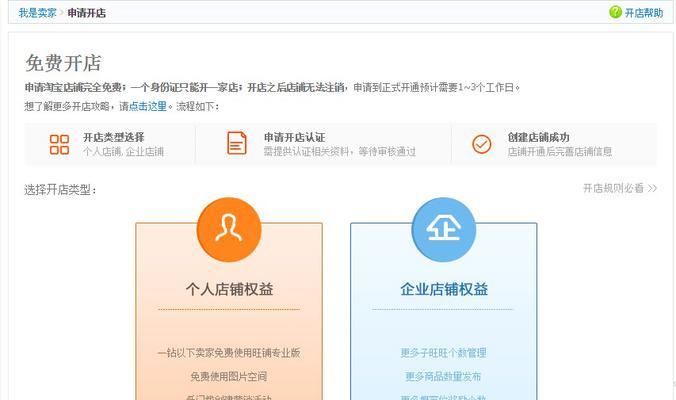Open 开店规则必看 rules link

point(620,188)
